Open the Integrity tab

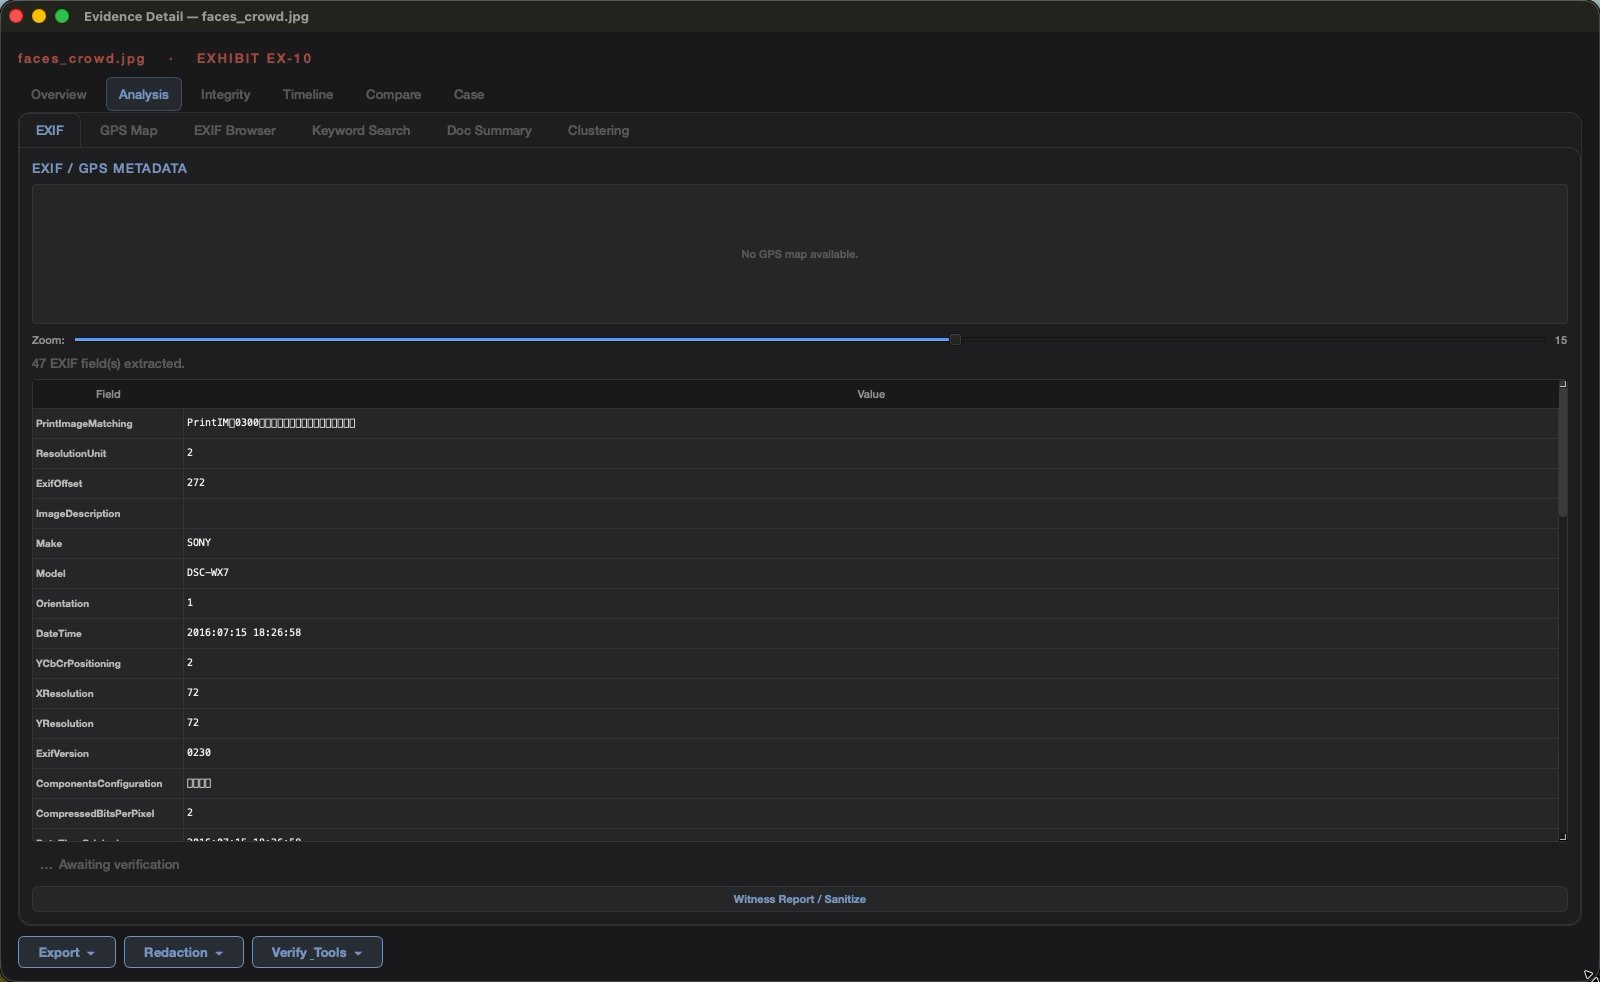pos(225,94)
